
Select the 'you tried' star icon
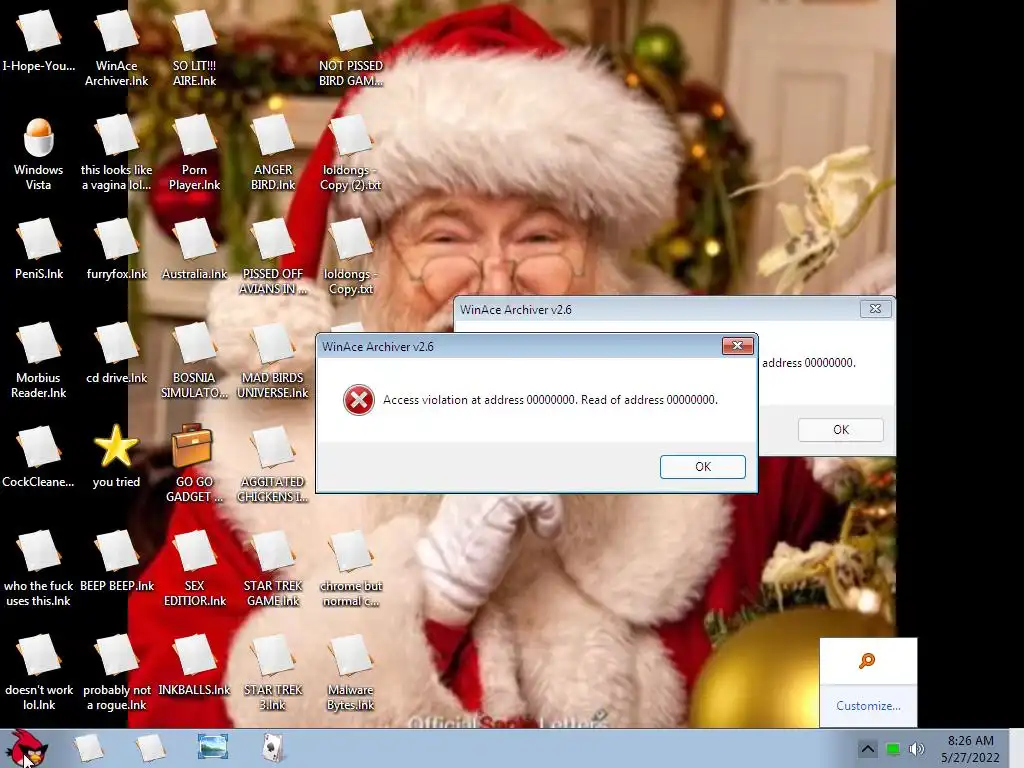116,456
